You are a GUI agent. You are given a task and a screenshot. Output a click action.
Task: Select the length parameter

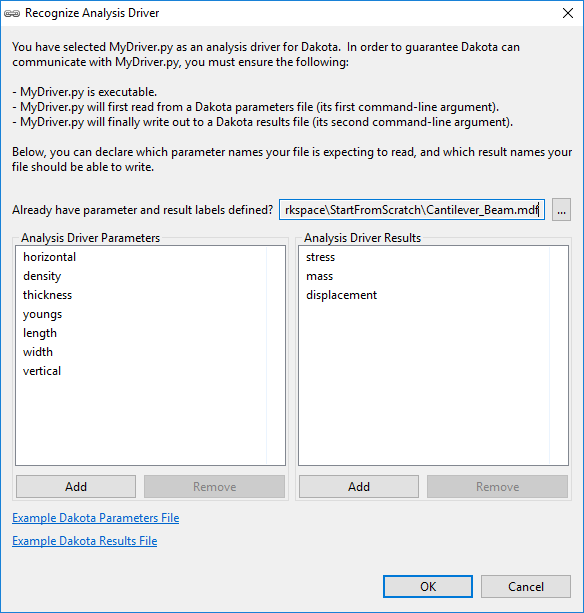pyautogui.click(x=39, y=333)
